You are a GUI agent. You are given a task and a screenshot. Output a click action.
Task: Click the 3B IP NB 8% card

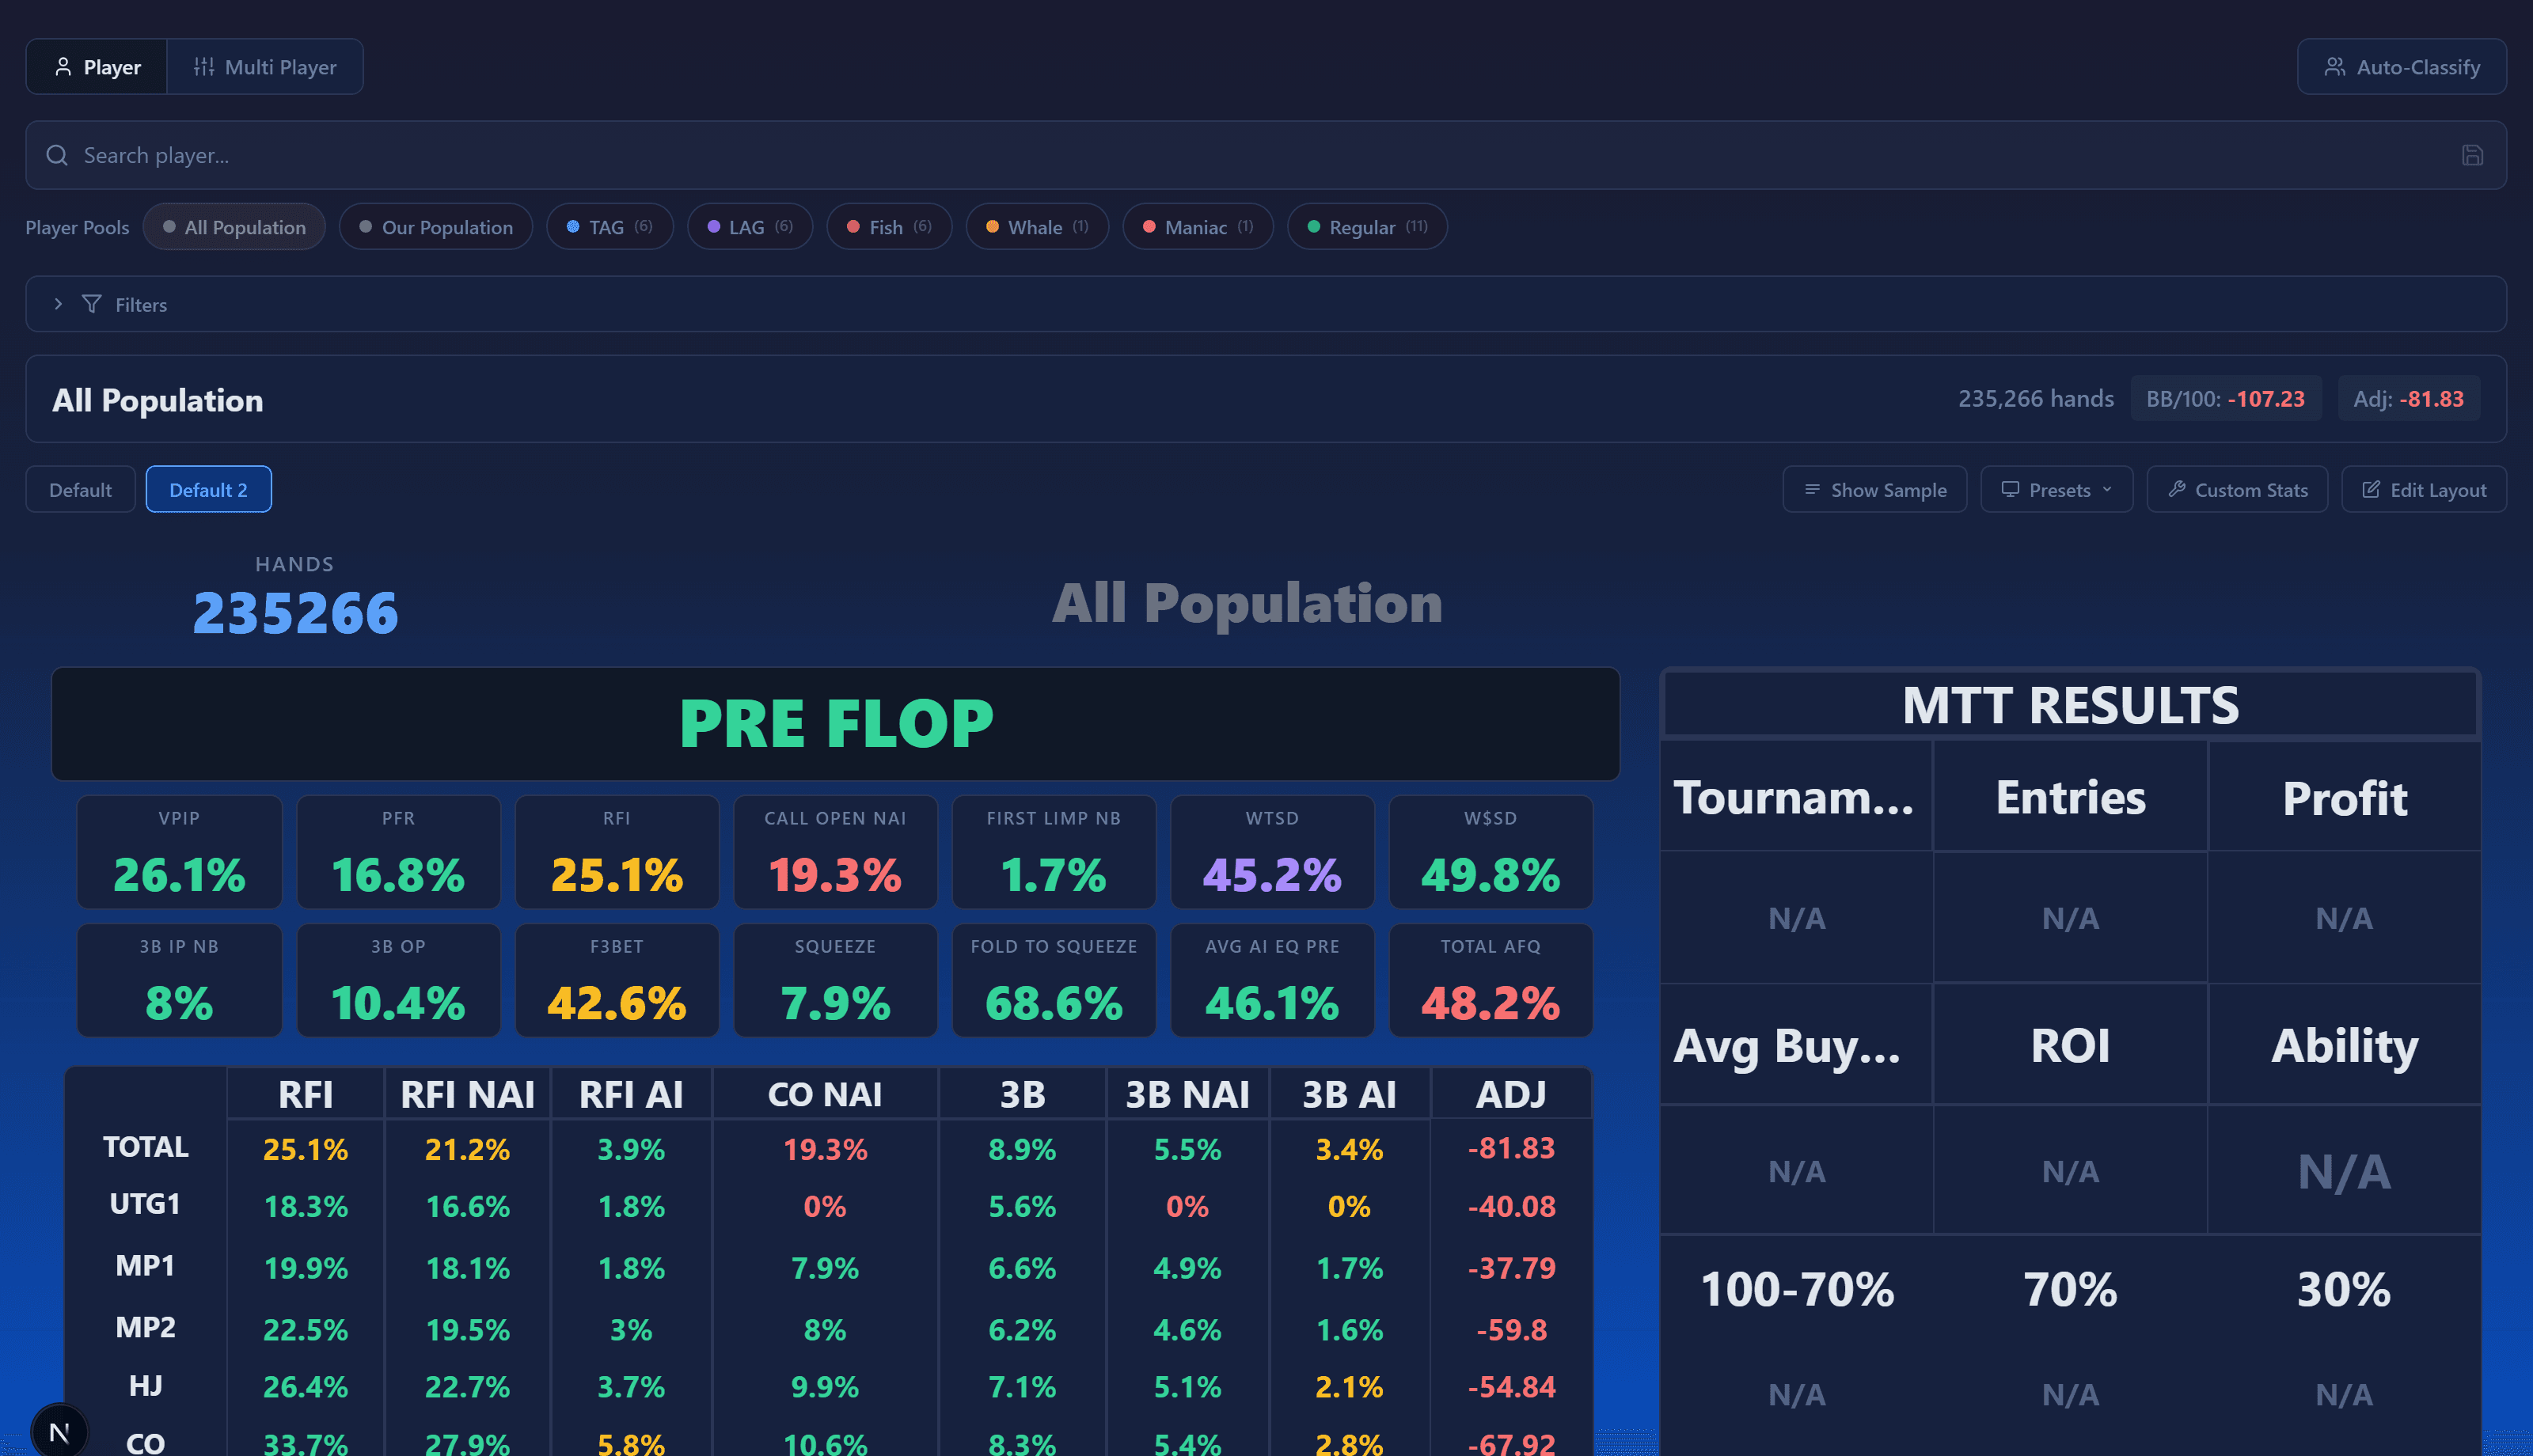coord(179,980)
